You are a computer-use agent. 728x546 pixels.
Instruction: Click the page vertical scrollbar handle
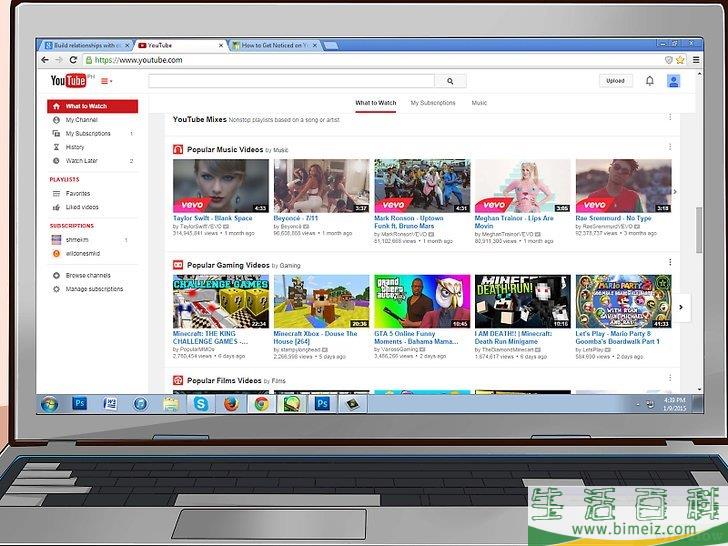pos(699,230)
